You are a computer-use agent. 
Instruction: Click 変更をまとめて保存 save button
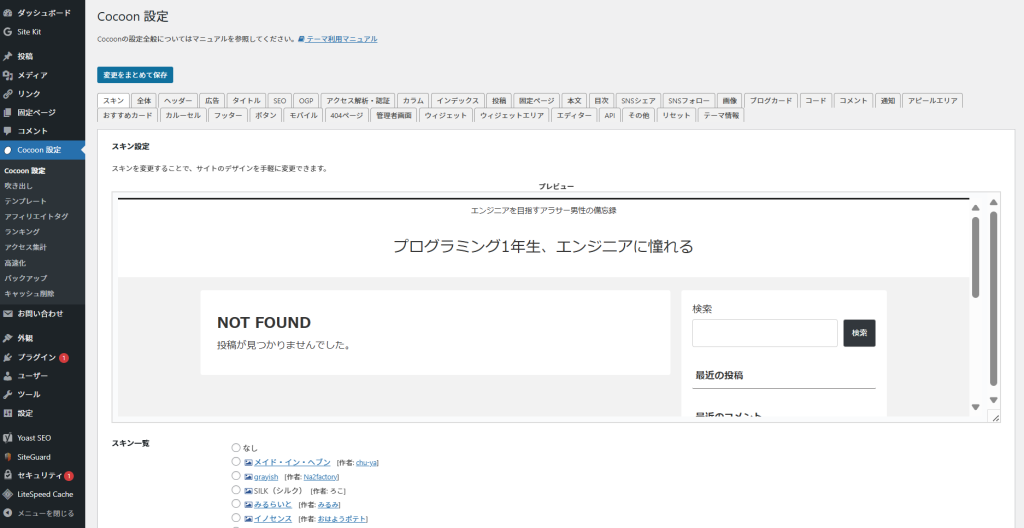tap(135, 75)
